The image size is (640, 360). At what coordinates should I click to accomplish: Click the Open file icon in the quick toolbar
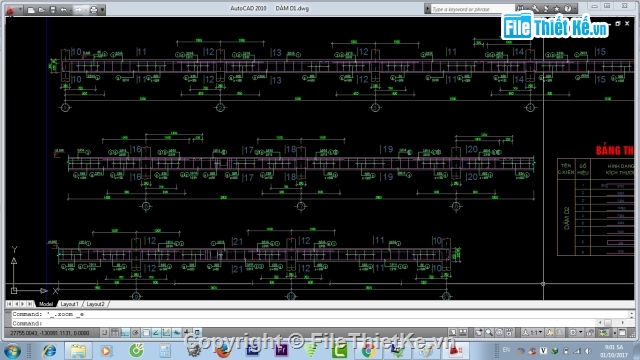pos(42,10)
